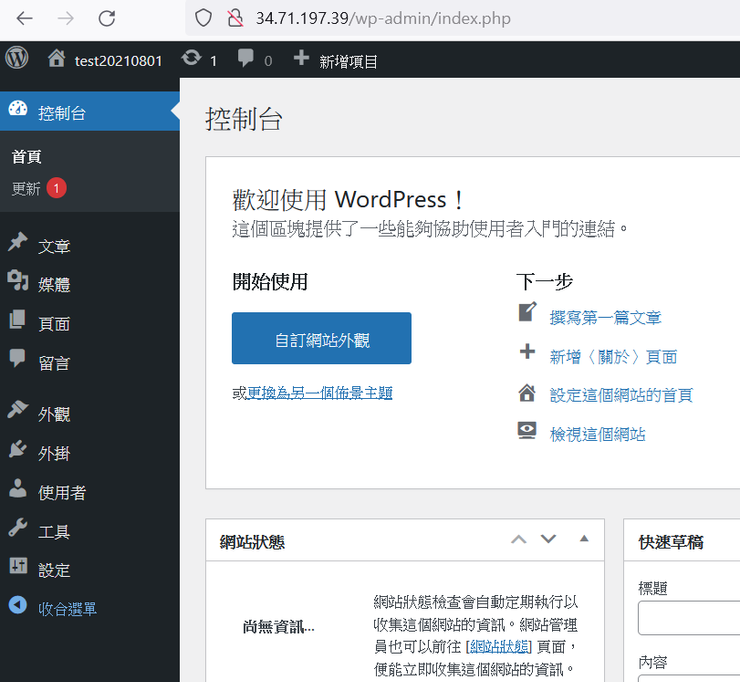Move the 網站狀態 panel down

point(548,539)
